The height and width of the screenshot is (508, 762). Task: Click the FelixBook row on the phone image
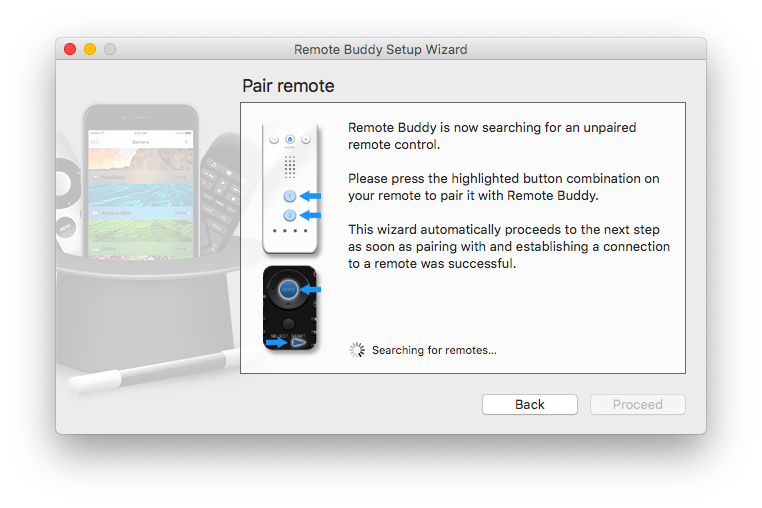point(141,177)
